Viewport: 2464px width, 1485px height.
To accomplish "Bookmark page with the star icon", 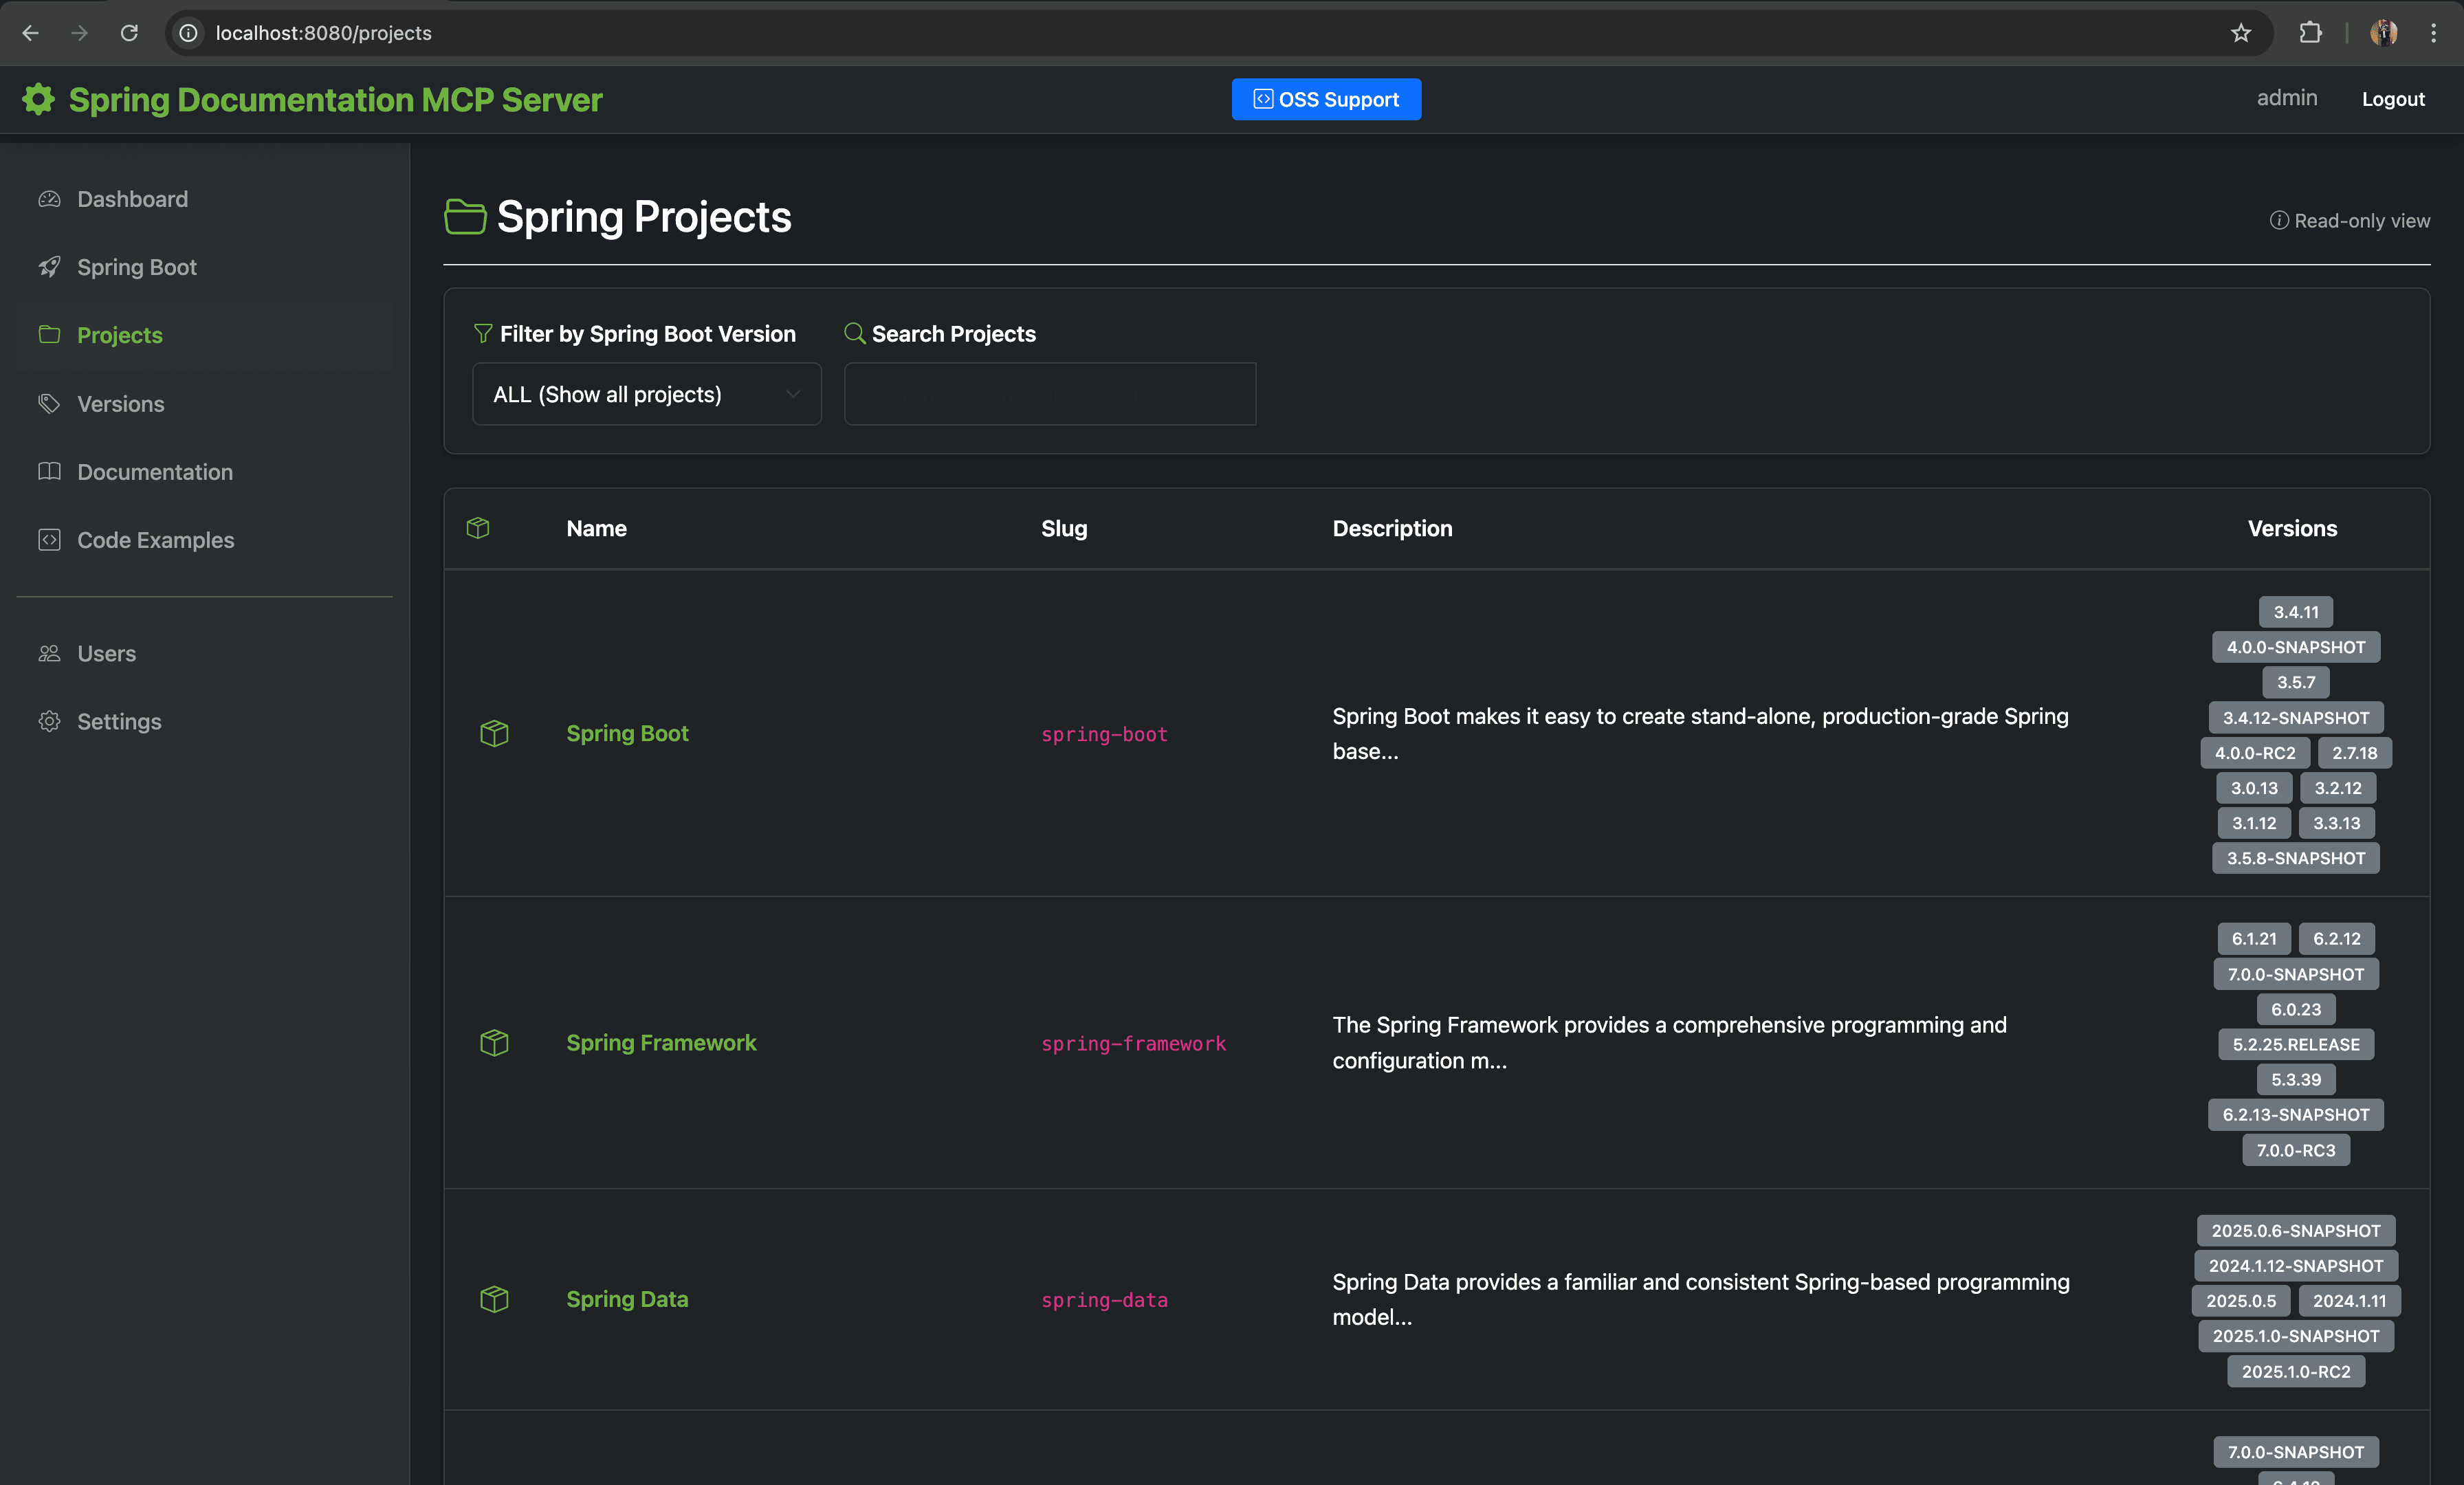I will [x=2241, y=33].
